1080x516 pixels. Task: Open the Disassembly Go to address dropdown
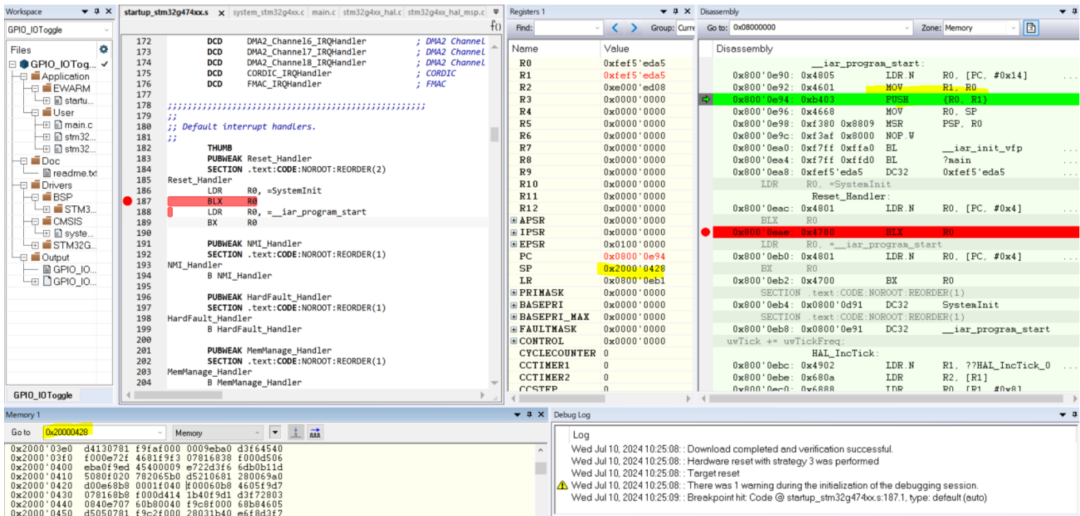tap(908, 28)
